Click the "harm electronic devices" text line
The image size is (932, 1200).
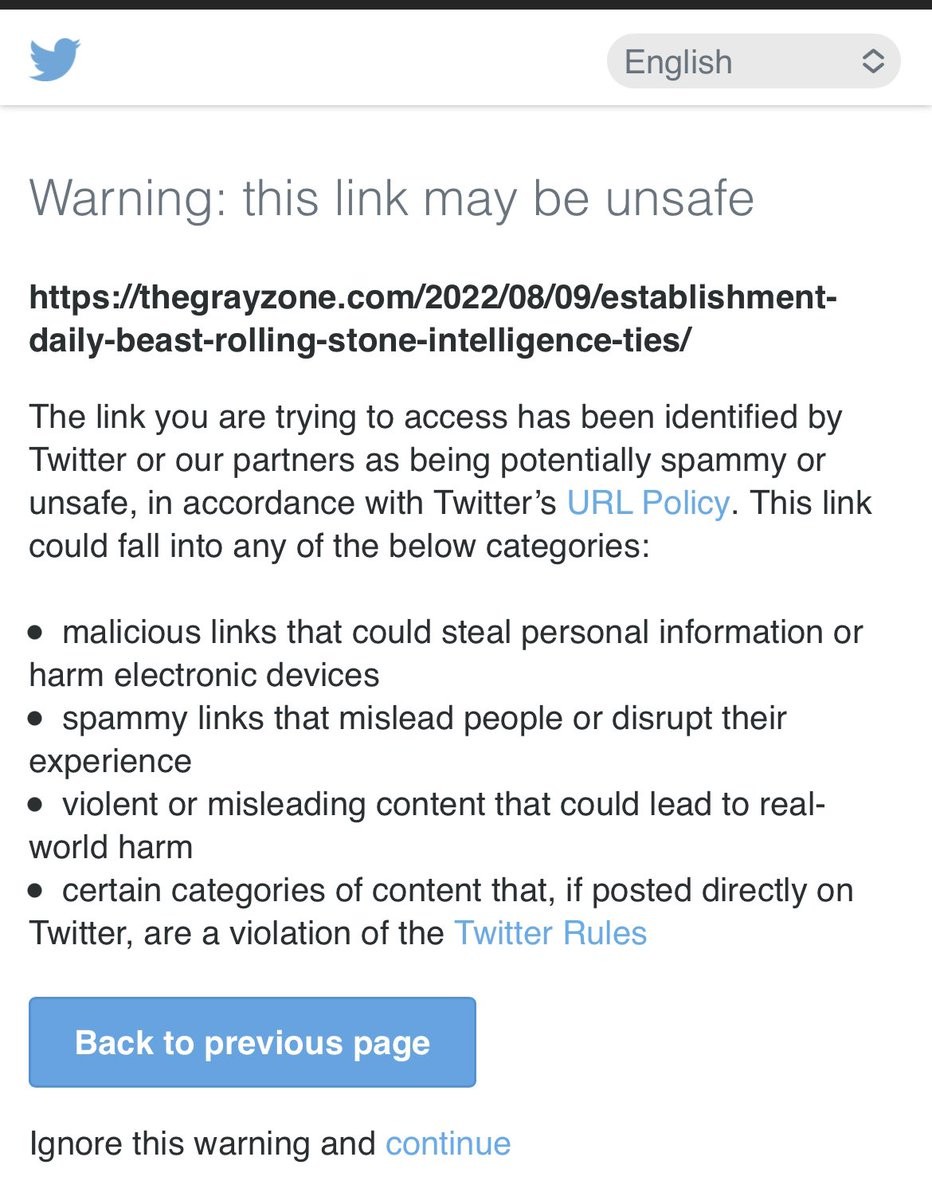tap(204, 675)
